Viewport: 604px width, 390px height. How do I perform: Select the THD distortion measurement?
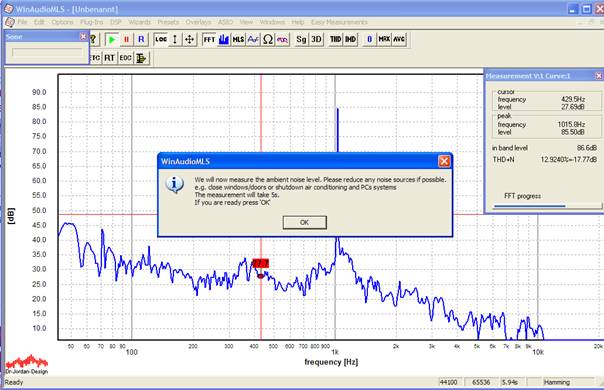(336, 39)
